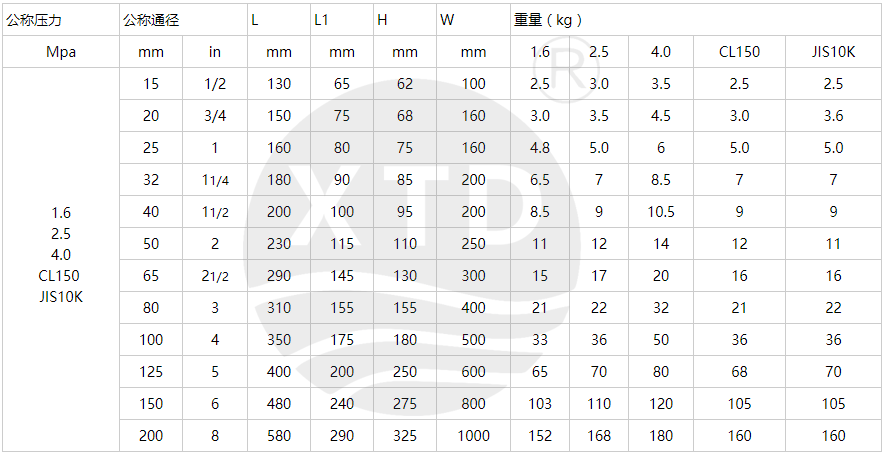Click the 3/4 inch size cell

click(215, 116)
